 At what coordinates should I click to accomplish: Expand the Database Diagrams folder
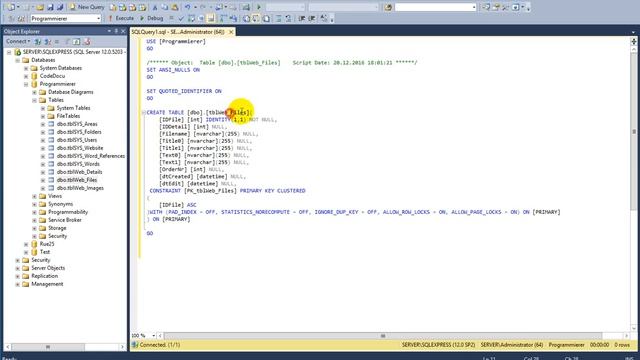coord(35,92)
